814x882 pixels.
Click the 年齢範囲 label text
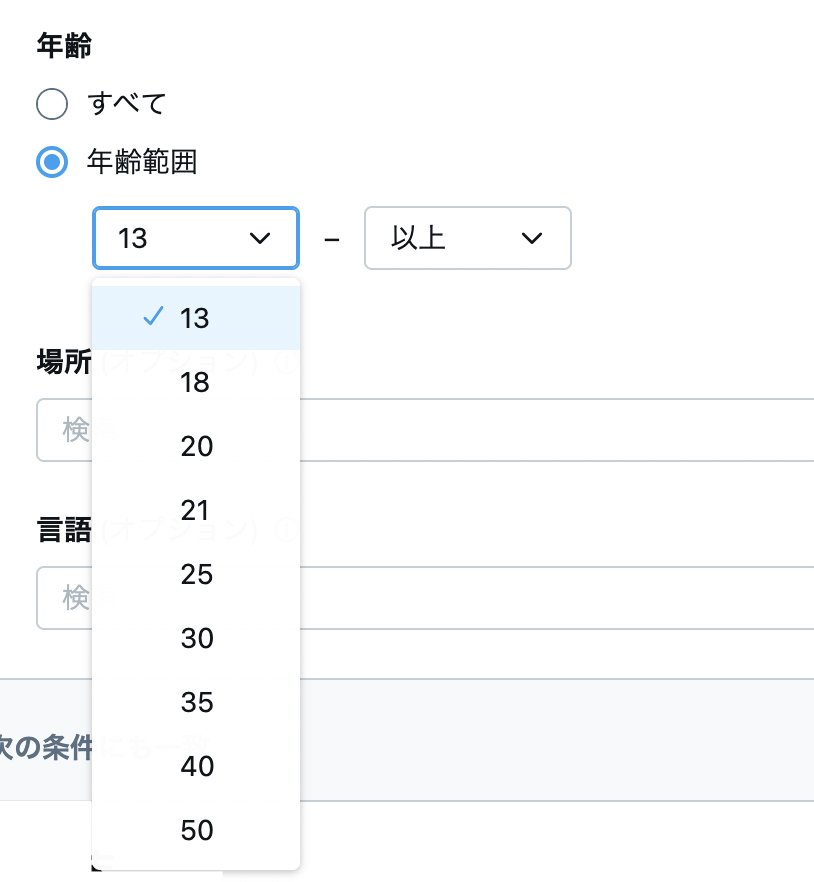pyautogui.click(x=142, y=162)
